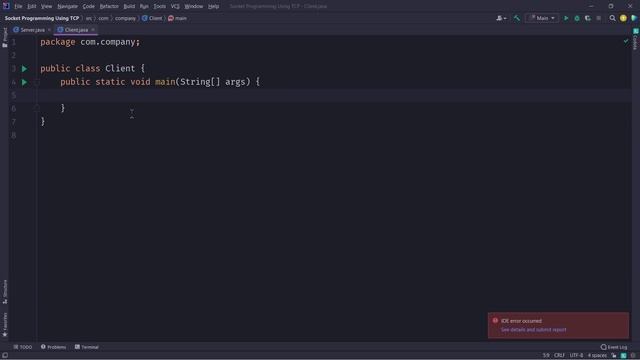Screen dimensions: 640x360
Task: Run the Main configuration with the green play icon
Action: 566,18
